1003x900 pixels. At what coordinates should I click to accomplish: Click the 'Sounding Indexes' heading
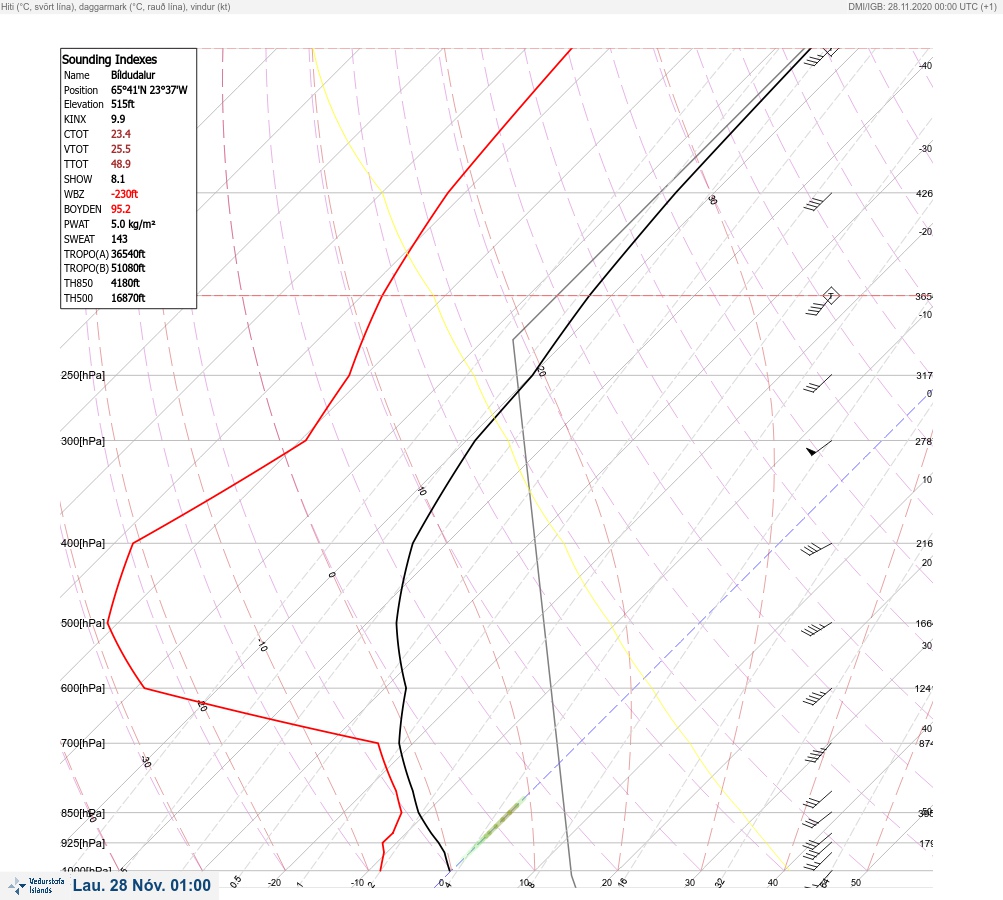point(109,59)
